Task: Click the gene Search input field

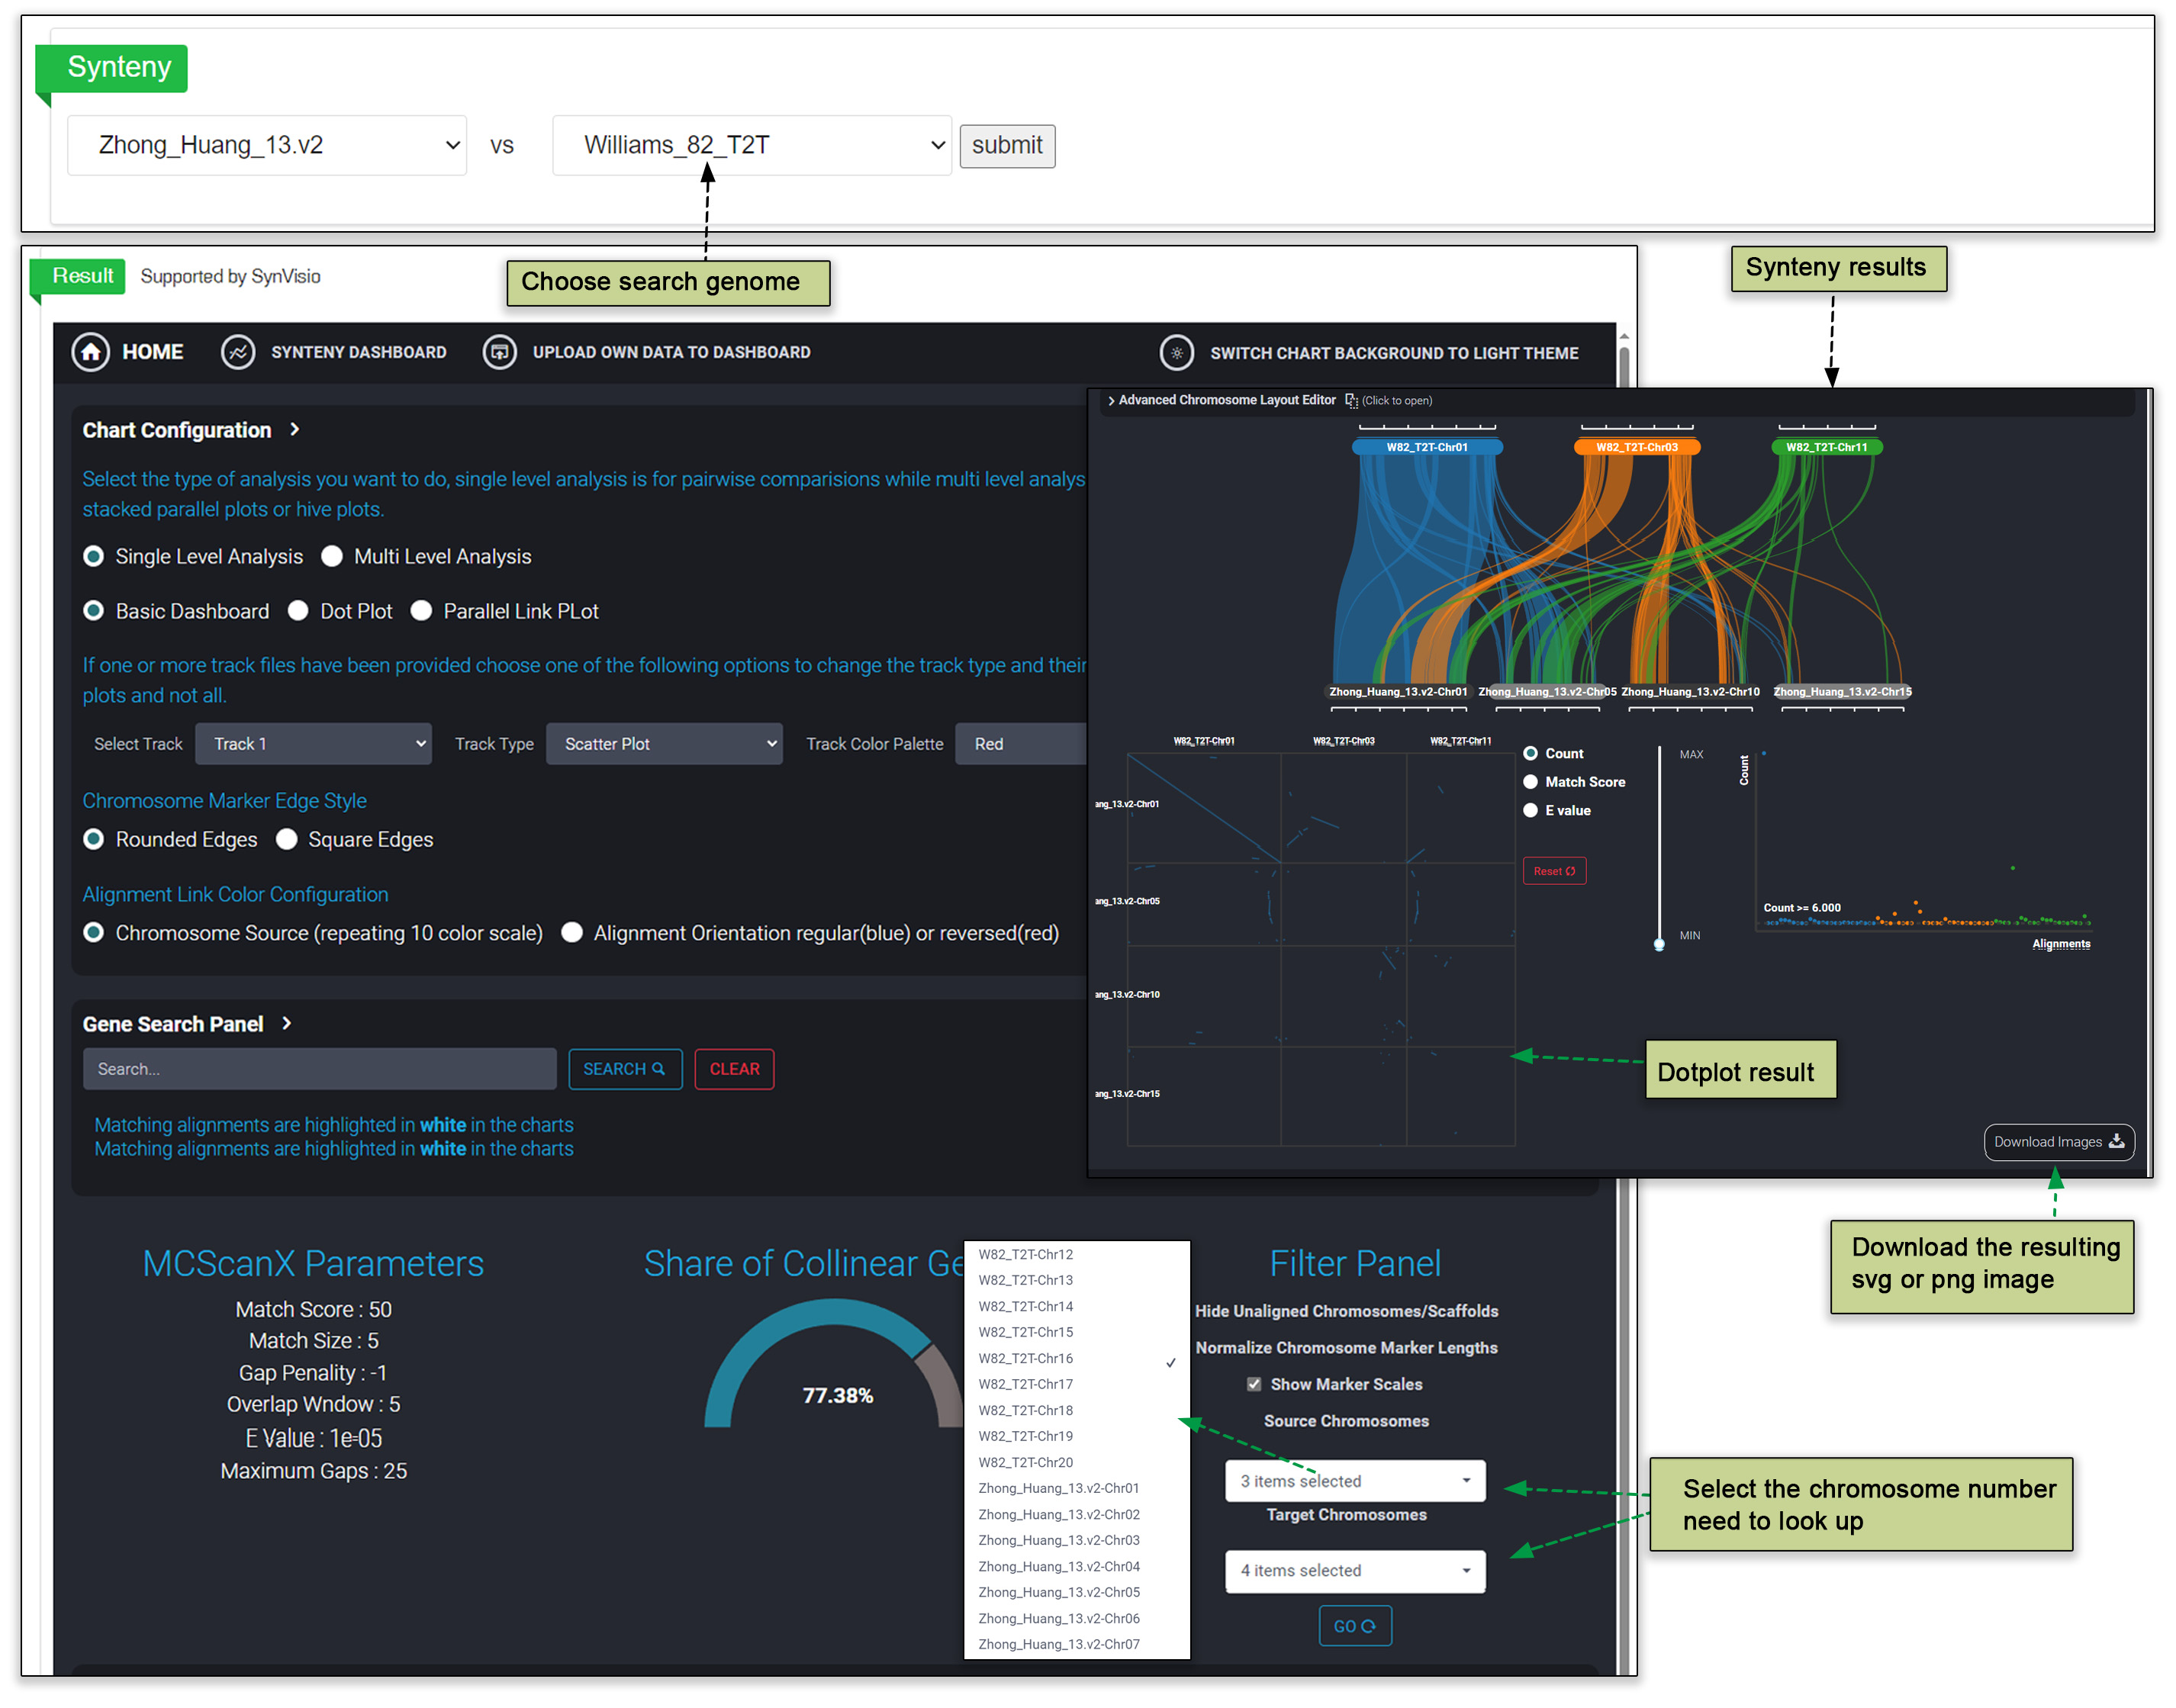Action: tap(319, 1069)
